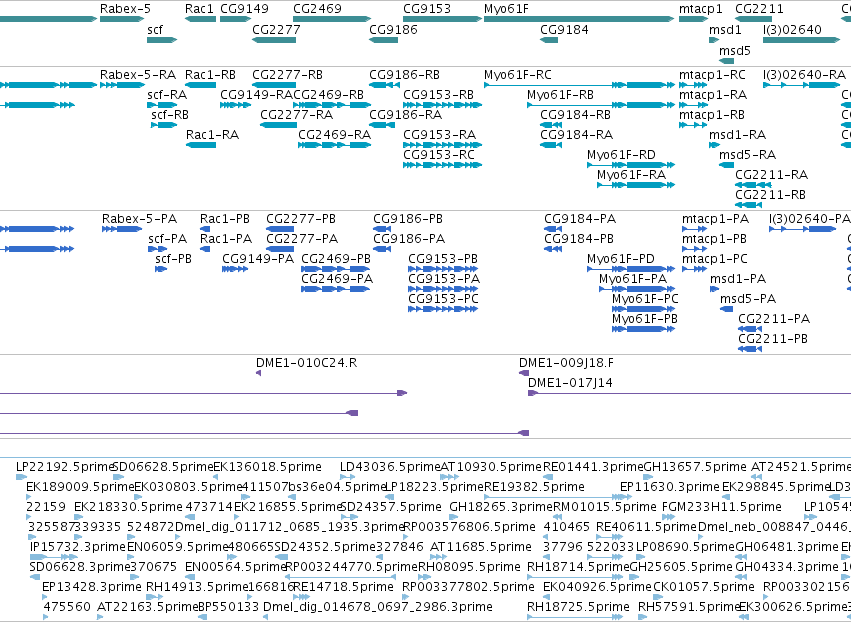The height and width of the screenshot is (622, 851).
Task: Select the LP22192.5prime EST label
Action: [65, 467]
